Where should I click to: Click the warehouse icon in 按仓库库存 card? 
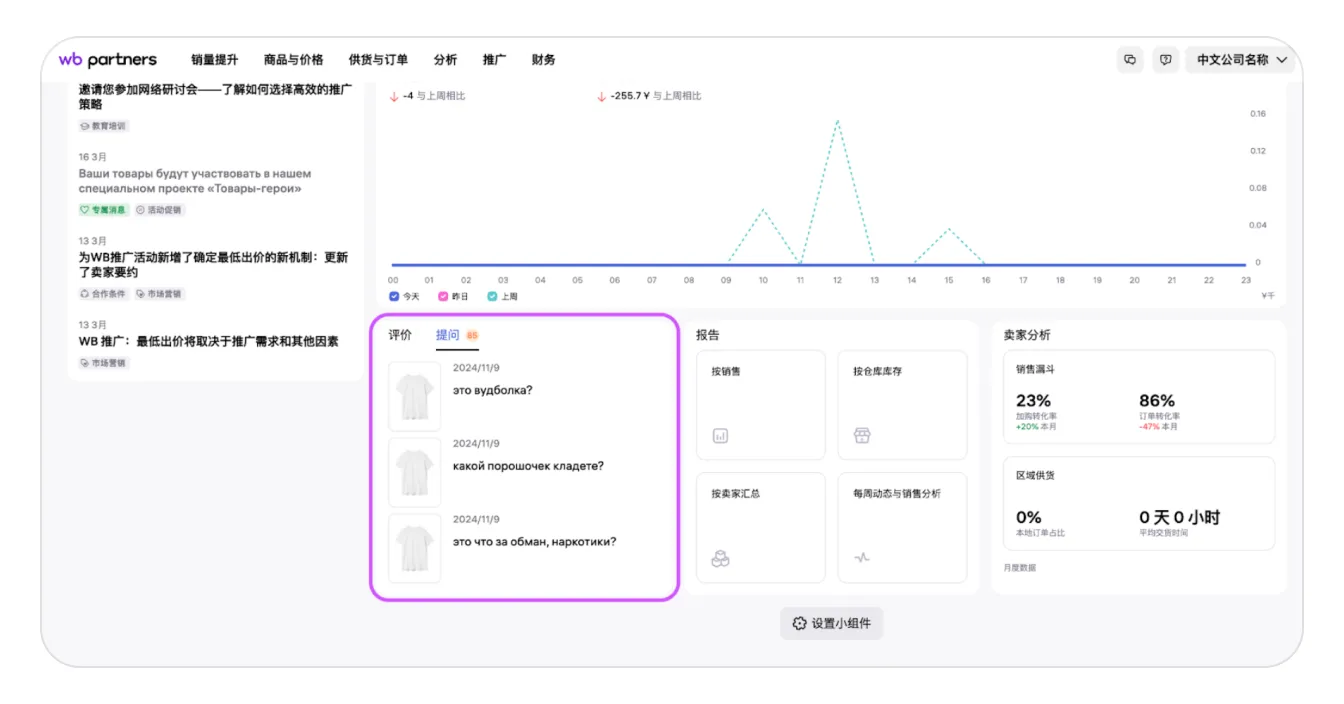tap(862, 435)
